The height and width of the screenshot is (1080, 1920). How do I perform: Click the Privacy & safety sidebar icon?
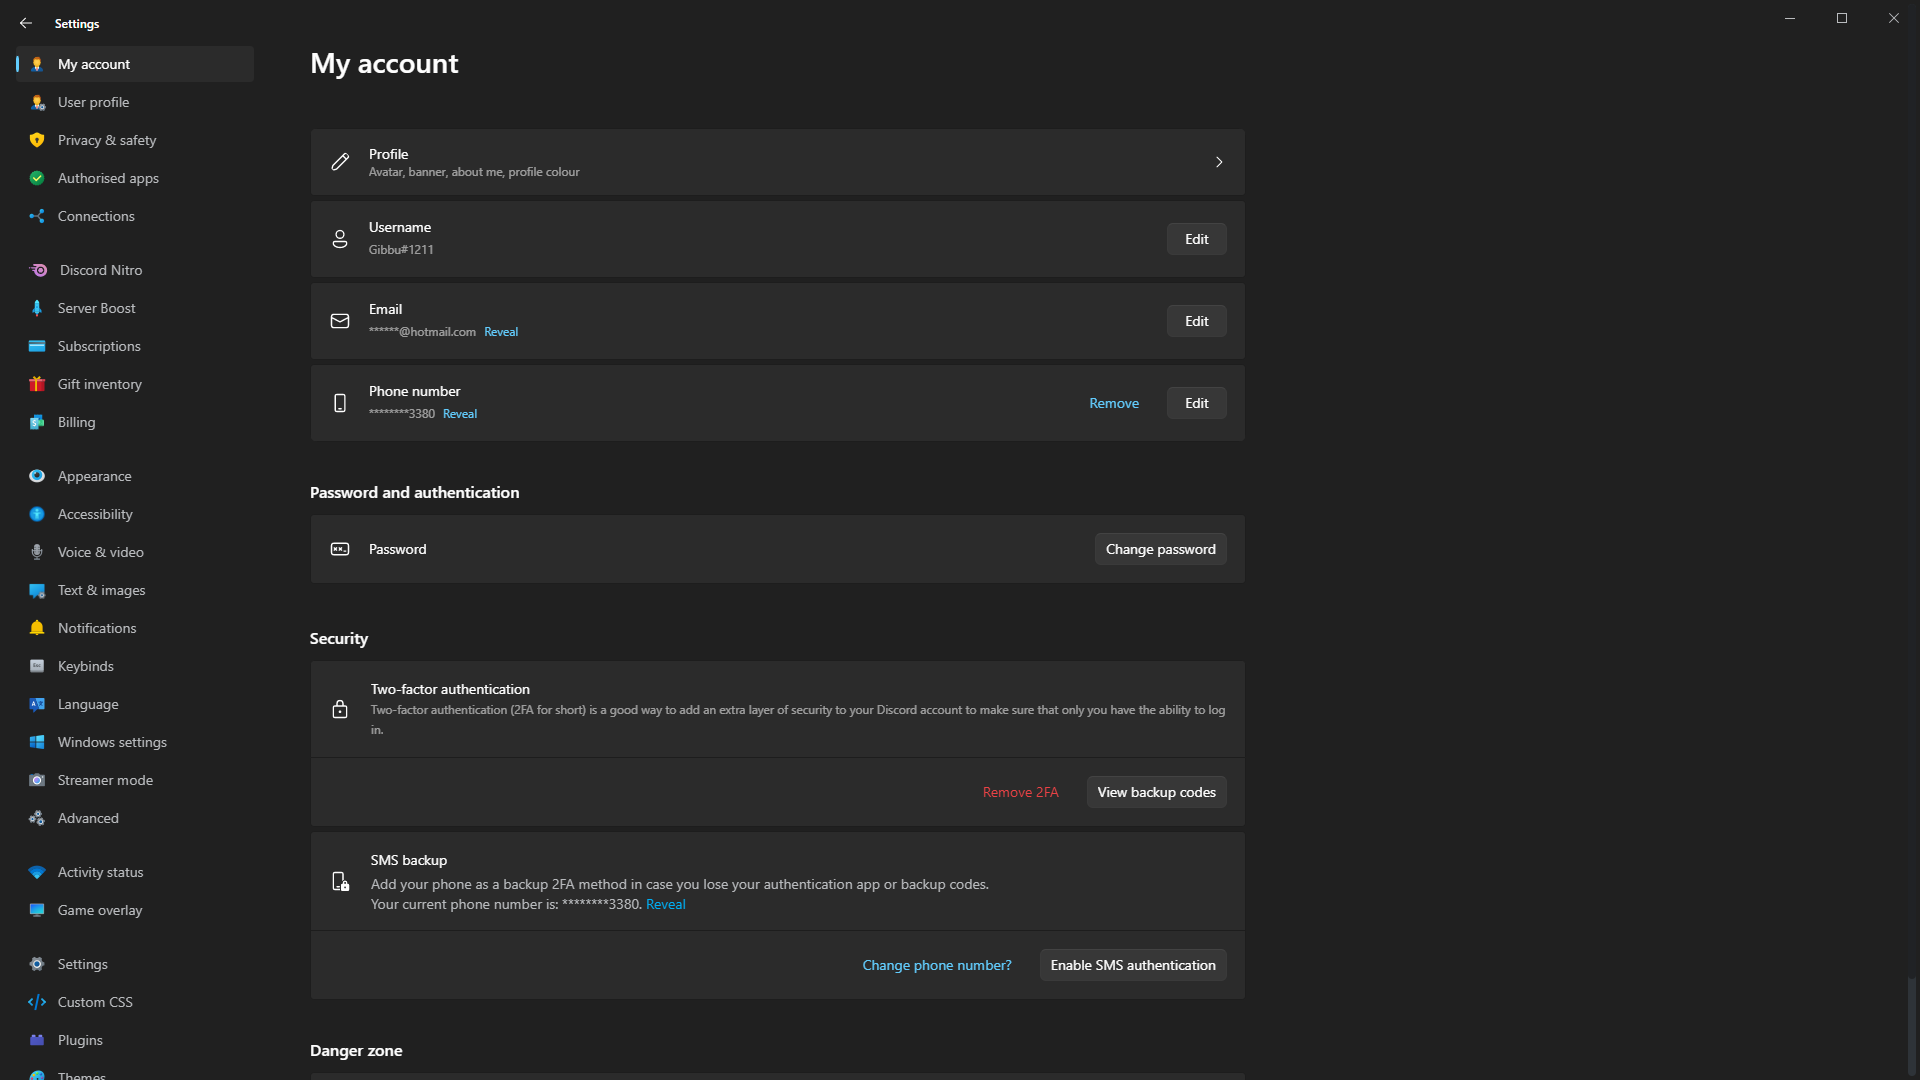coord(36,140)
